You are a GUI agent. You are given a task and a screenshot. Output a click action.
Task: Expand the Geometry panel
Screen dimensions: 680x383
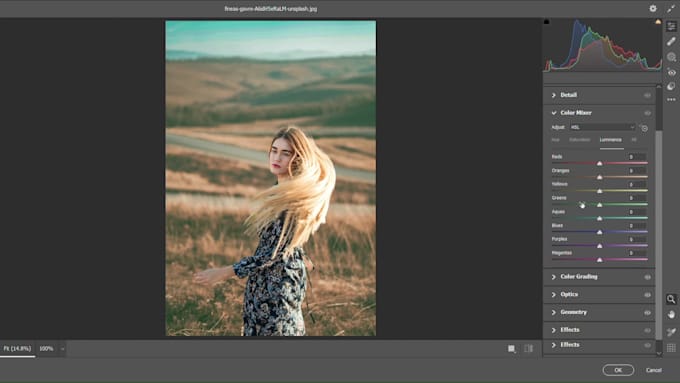554,312
